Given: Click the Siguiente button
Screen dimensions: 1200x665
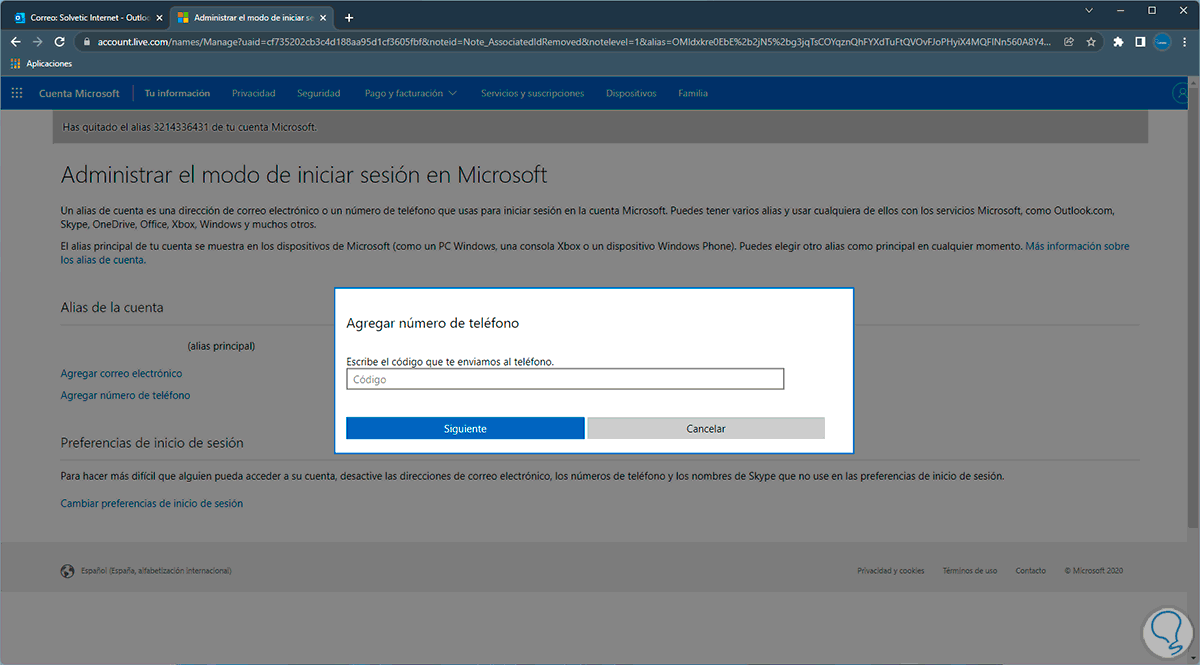Looking at the screenshot, I should (x=465, y=428).
